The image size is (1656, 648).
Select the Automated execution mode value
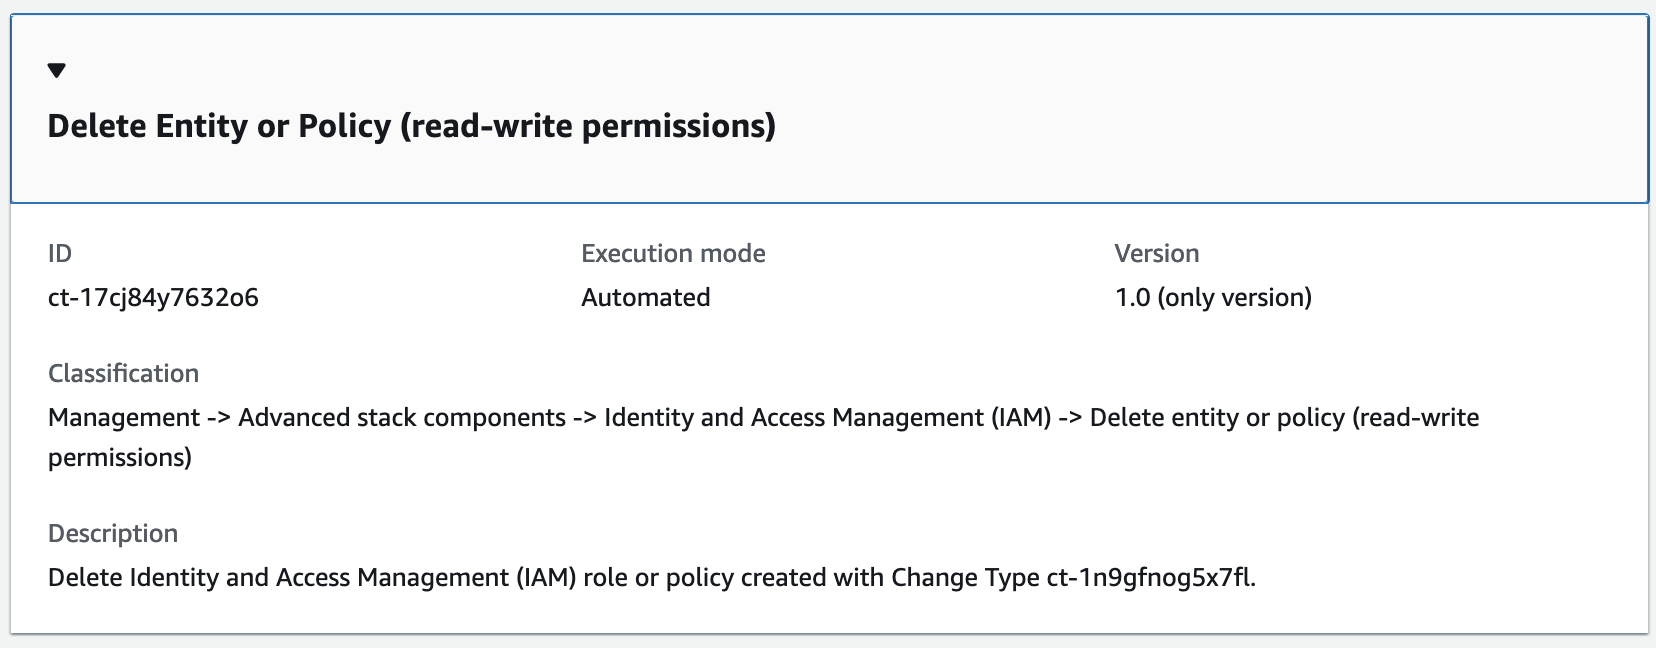[x=645, y=297]
